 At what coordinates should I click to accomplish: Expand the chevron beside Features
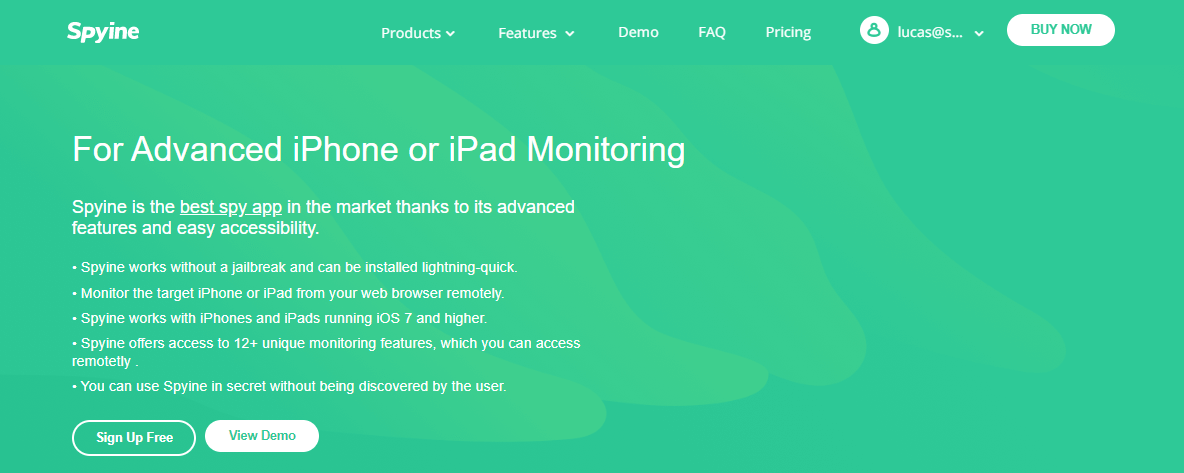(570, 34)
